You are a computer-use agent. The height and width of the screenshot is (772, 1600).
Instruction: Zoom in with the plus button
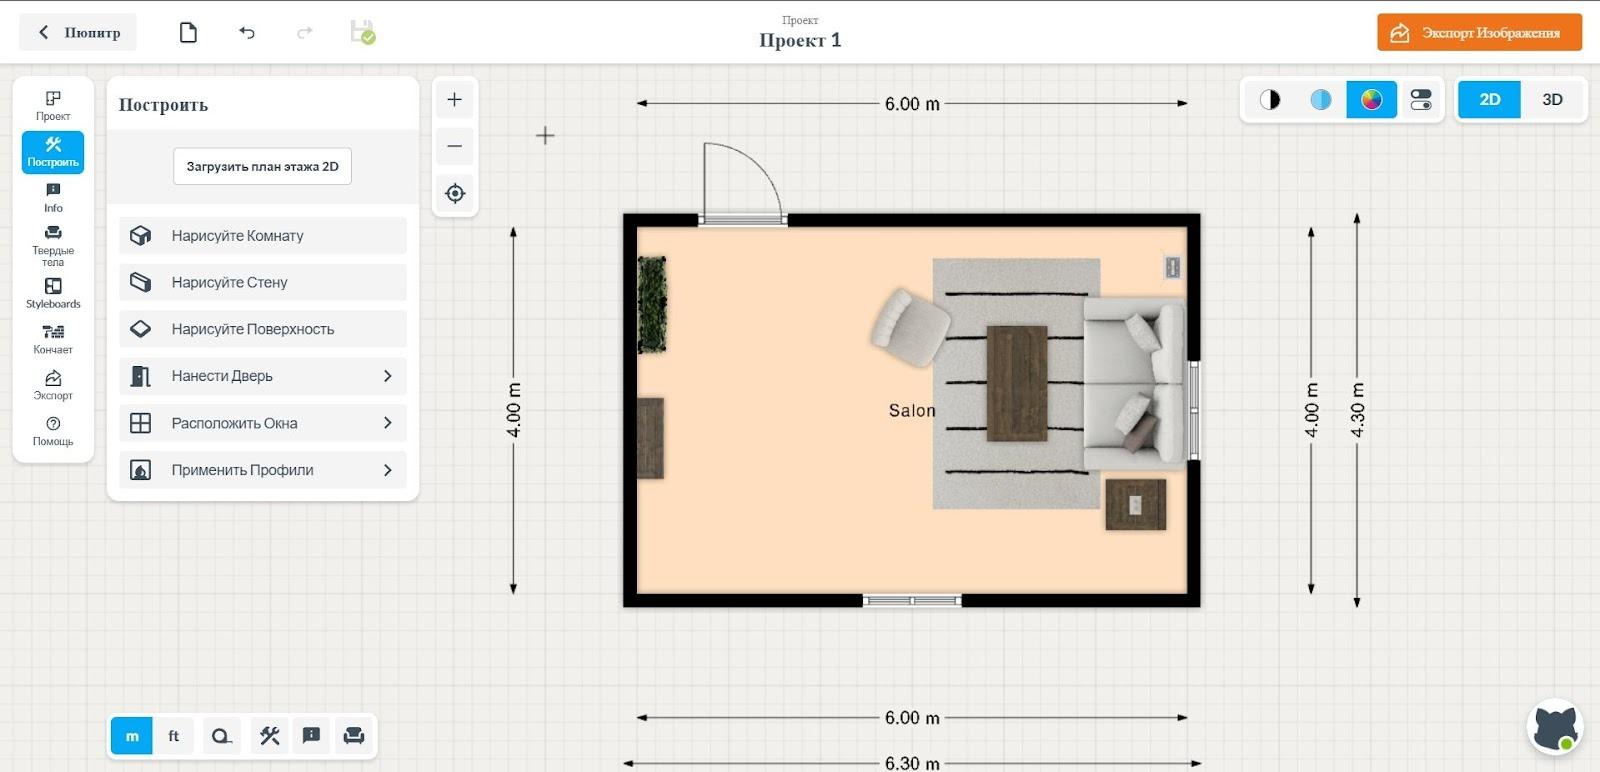[x=454, y=100]
